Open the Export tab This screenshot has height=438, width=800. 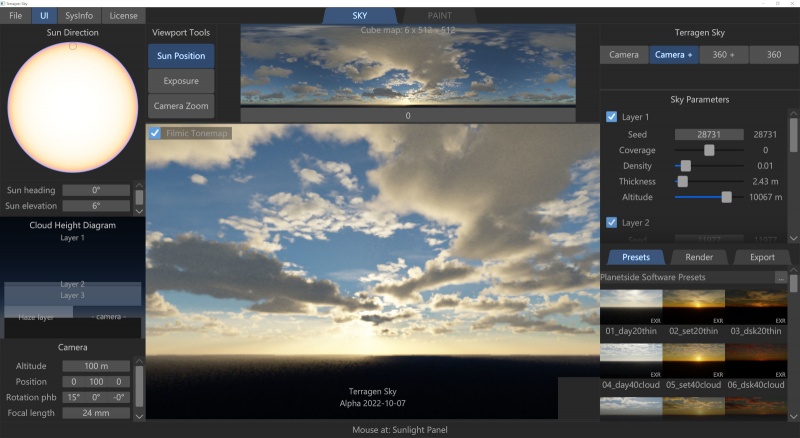click(x=762, y=257)
